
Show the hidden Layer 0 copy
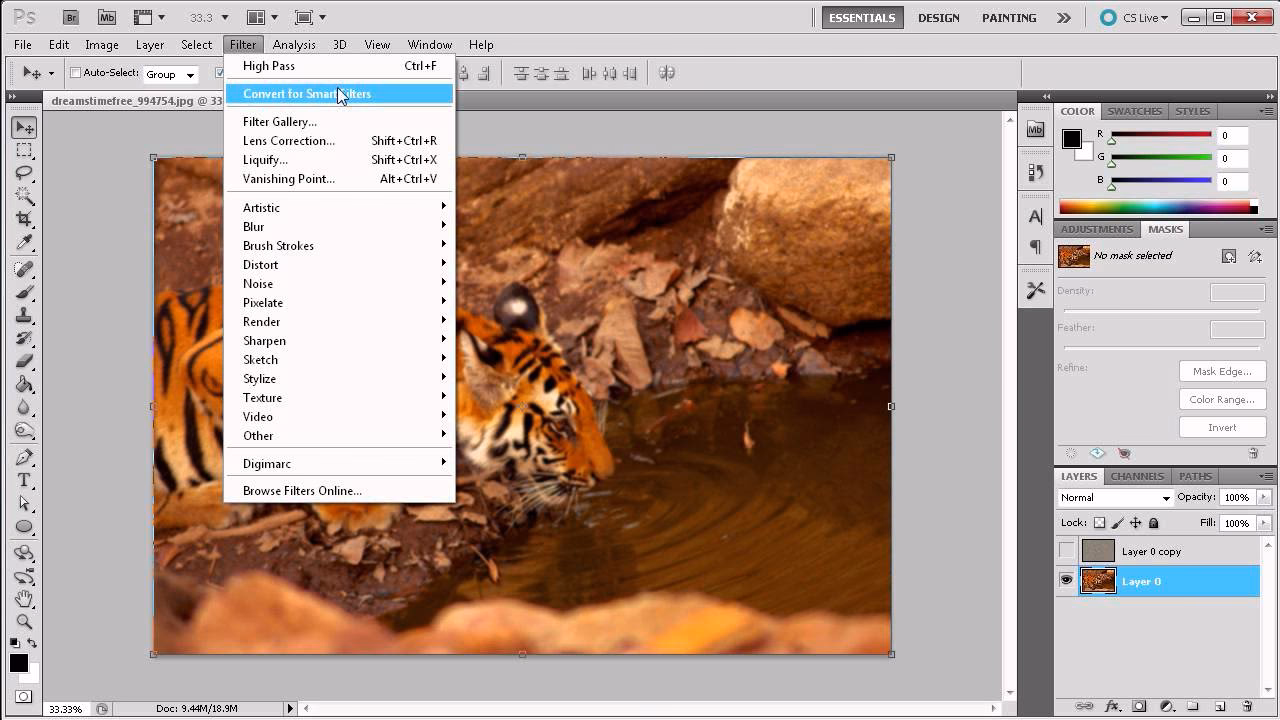[x=1067, y=551]
